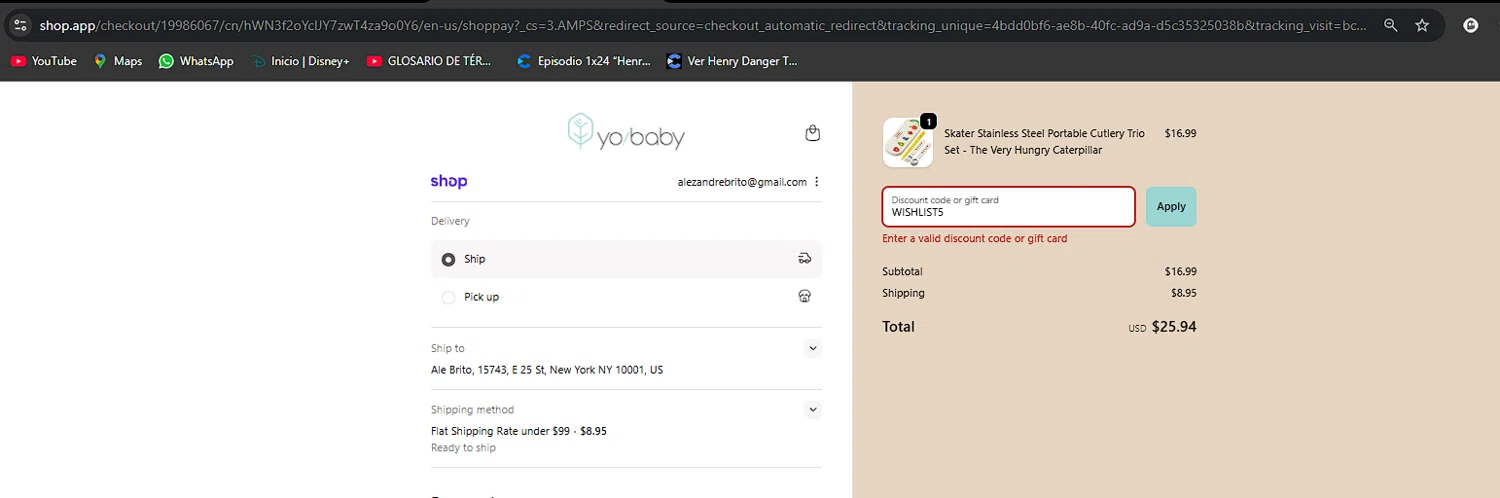Viewport: 1500px width, 498px height.
Task: Expand the Shipping method section
Action: click(813, 409)
